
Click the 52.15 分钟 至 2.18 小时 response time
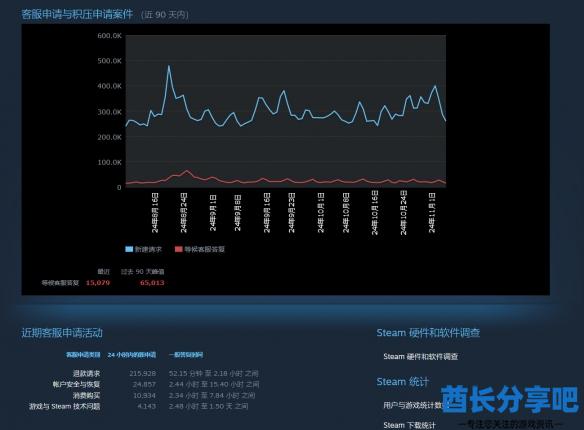click(x=213, y=373)
